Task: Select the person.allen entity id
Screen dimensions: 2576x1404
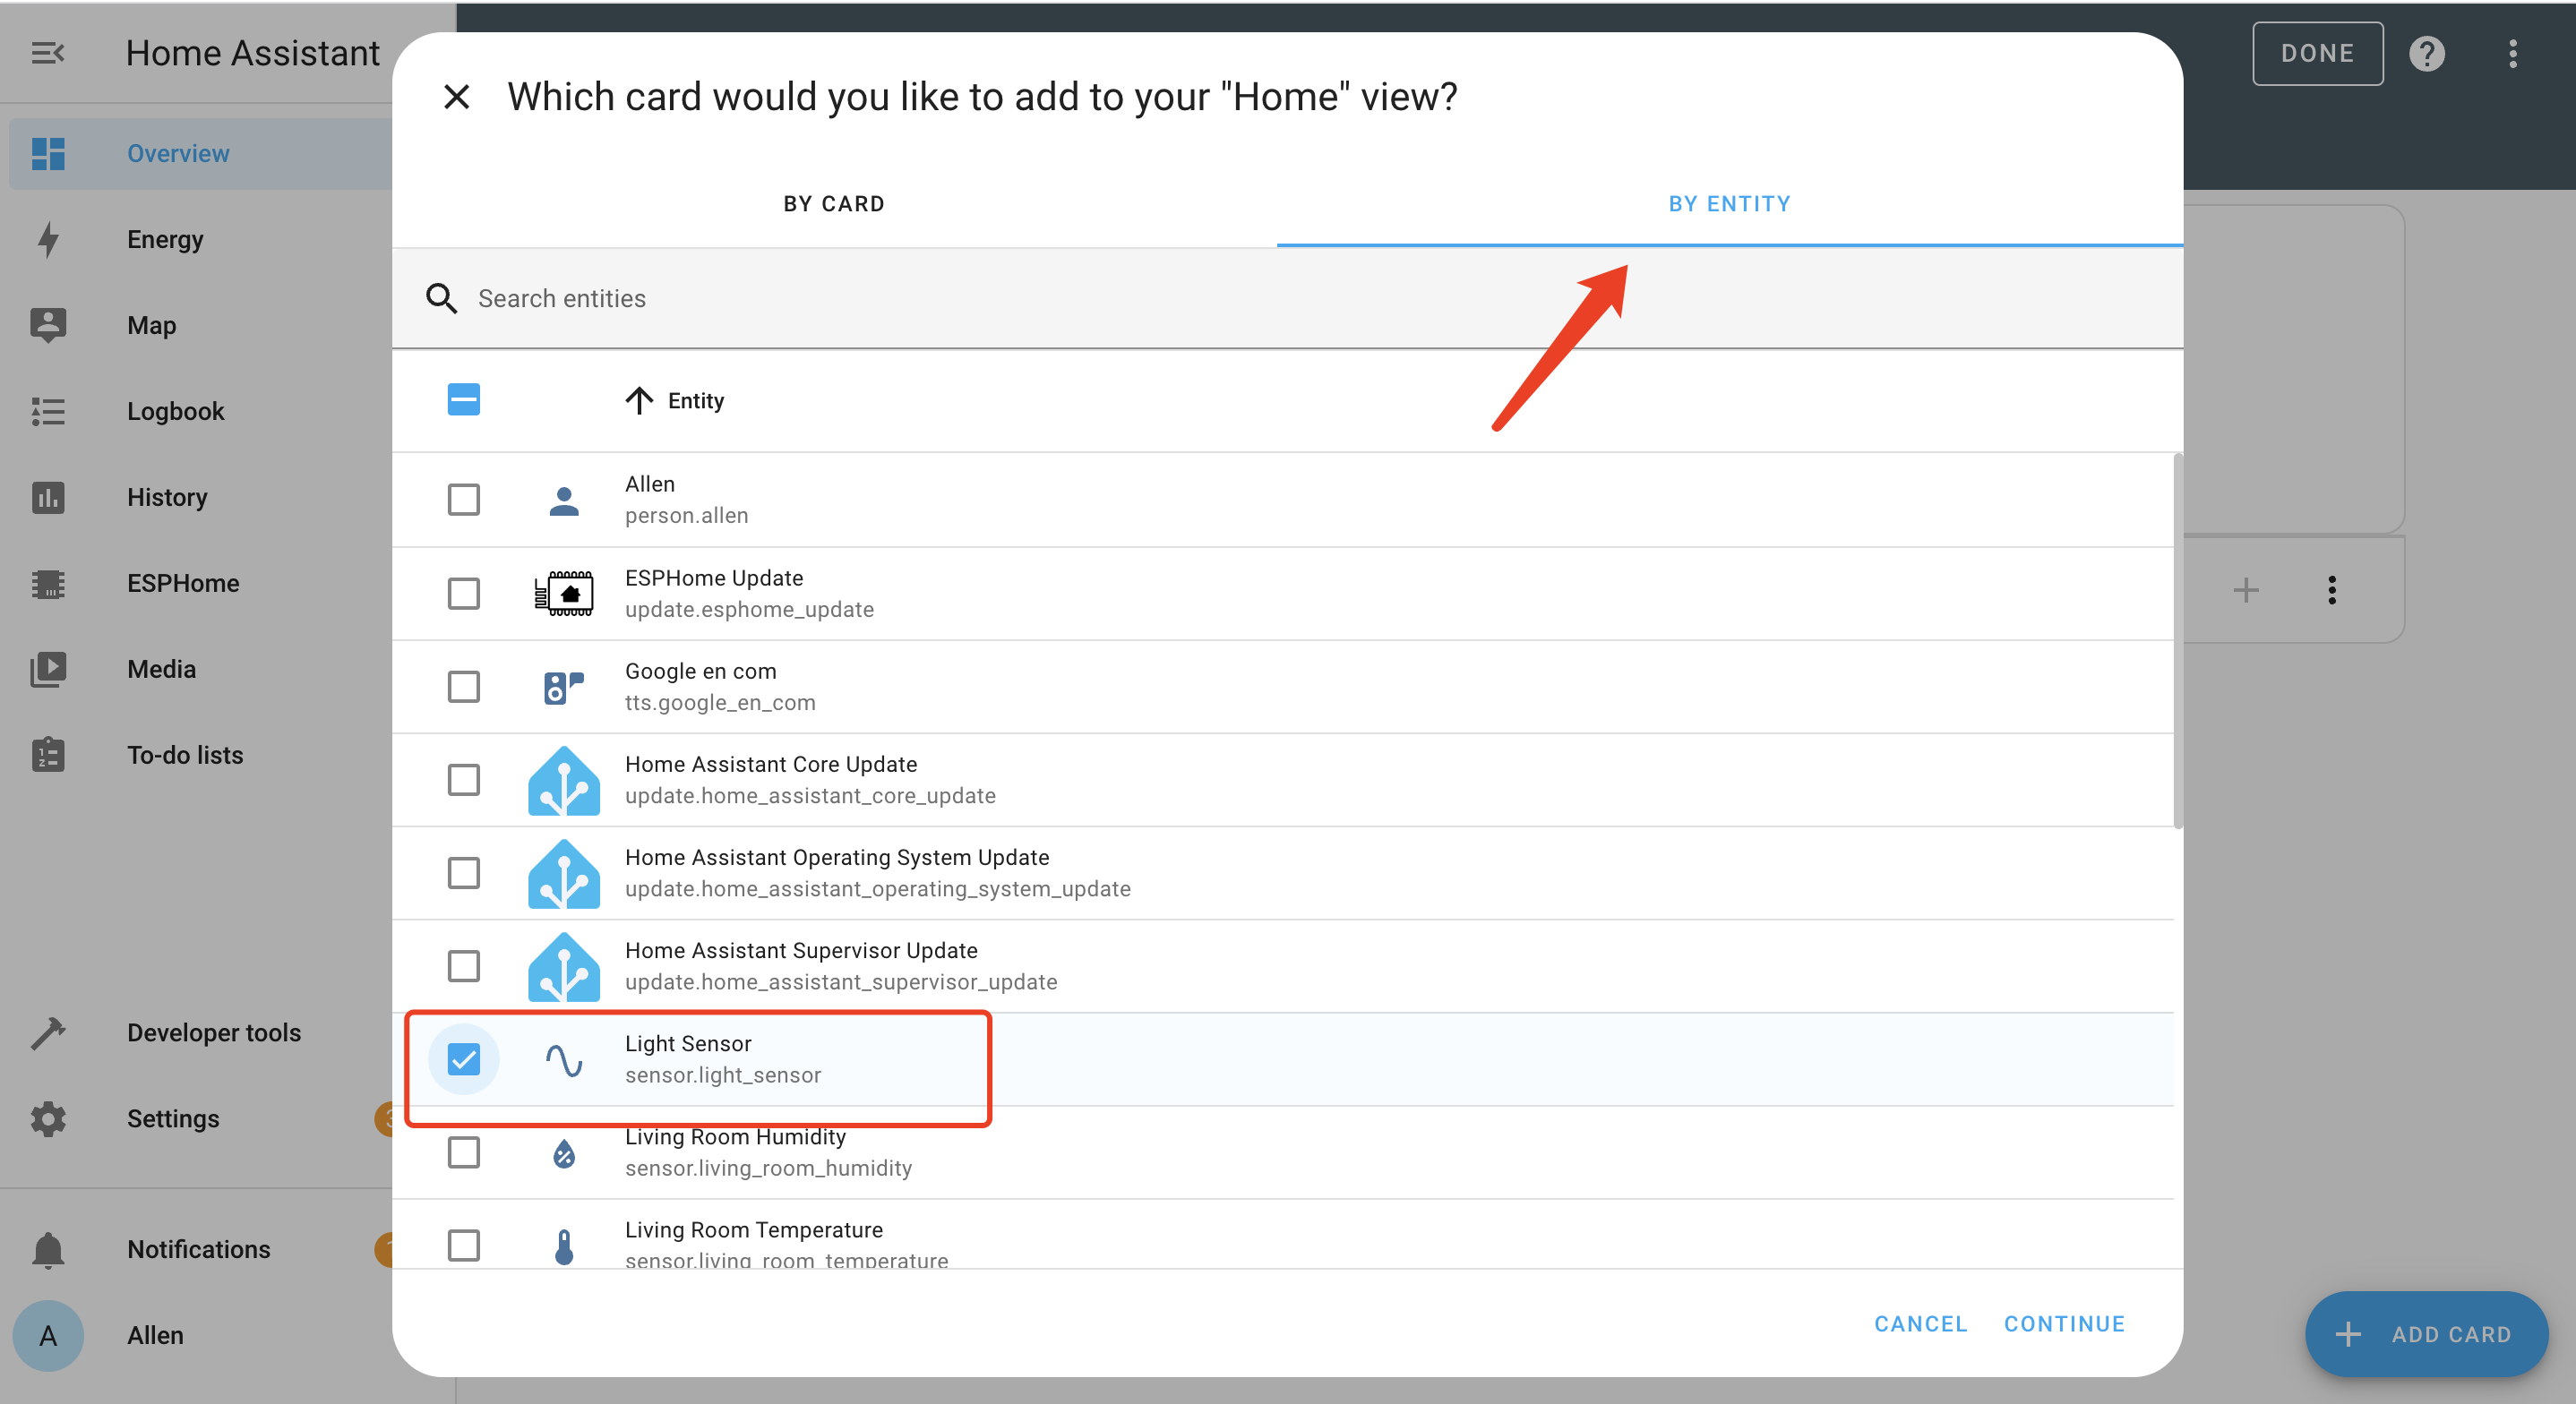Action: tap(686, 516)
